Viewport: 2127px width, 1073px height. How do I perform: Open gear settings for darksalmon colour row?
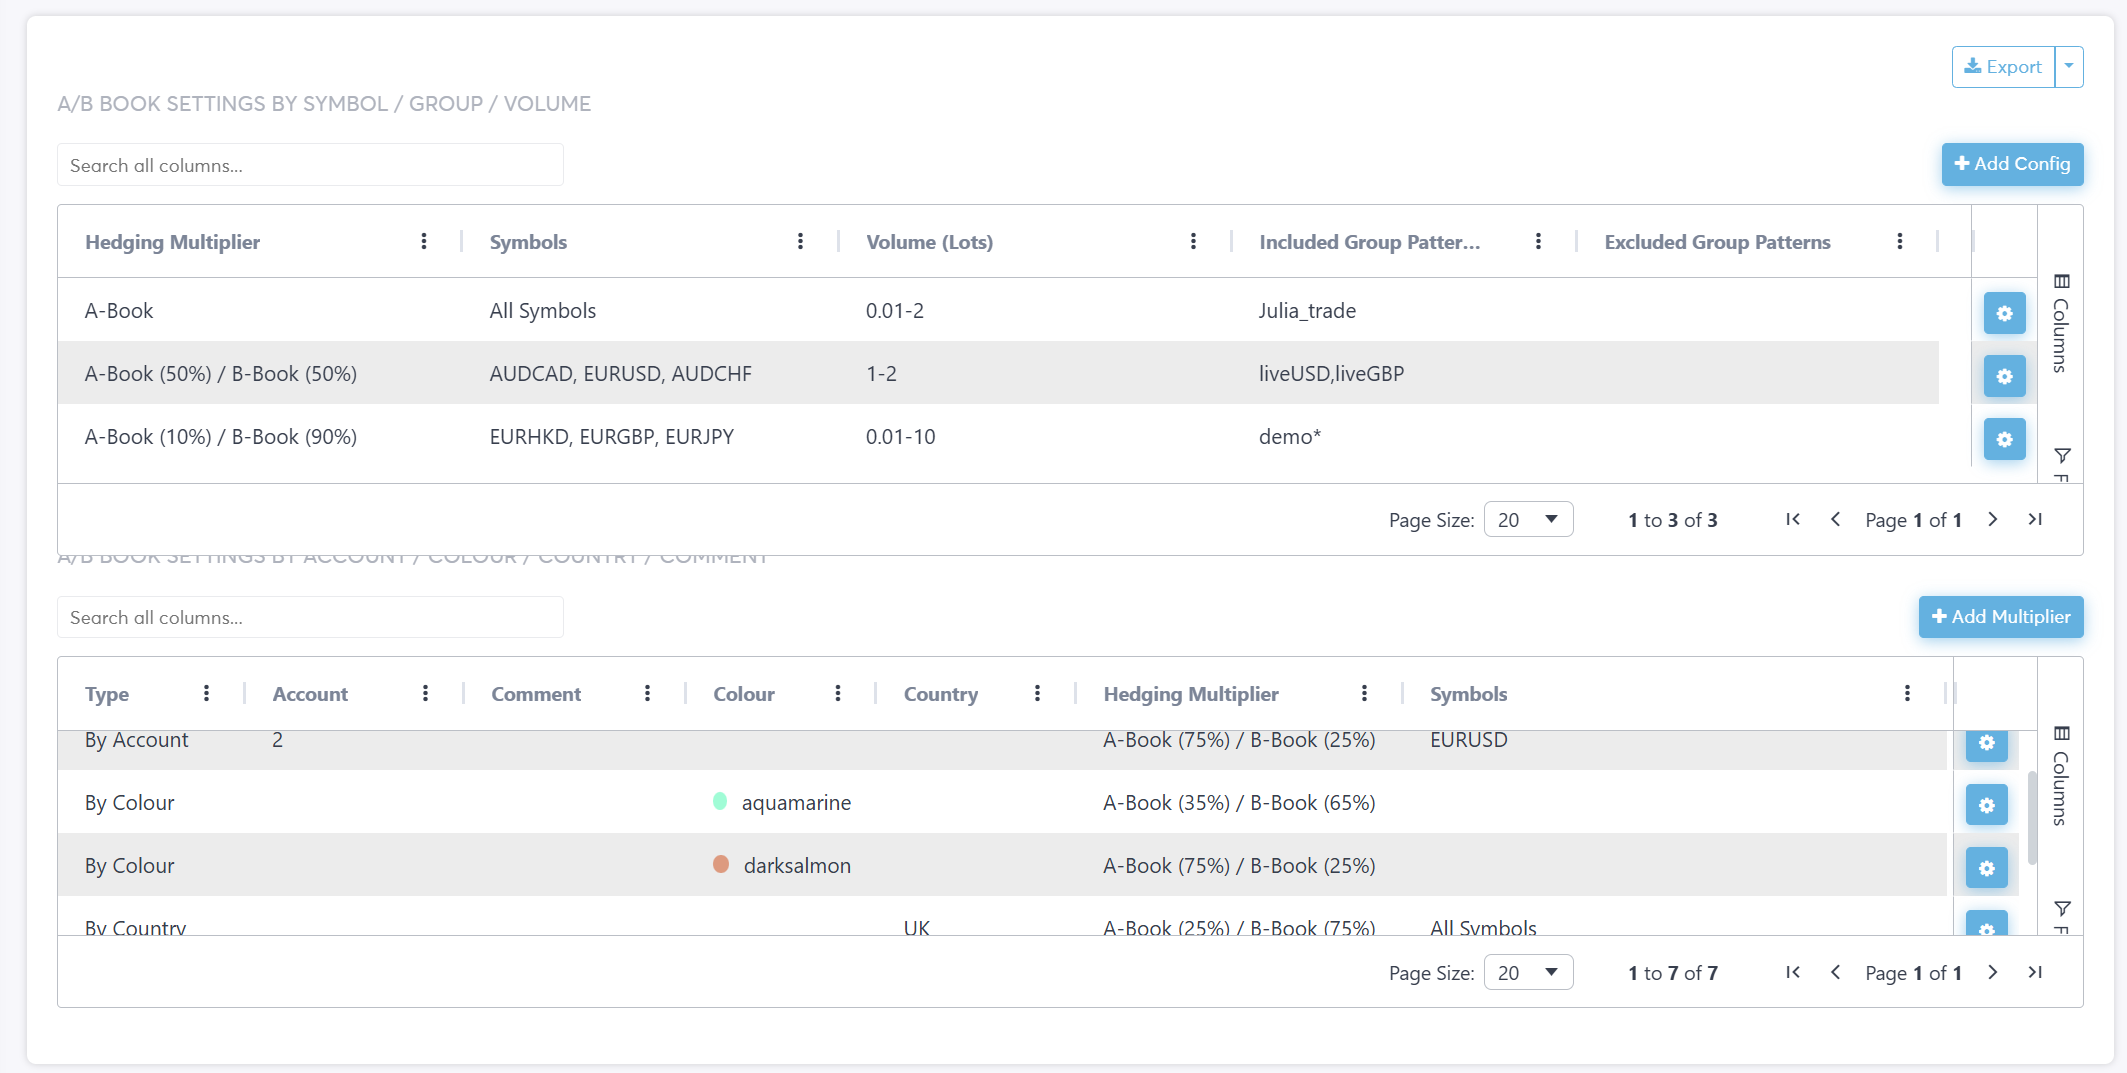1986,868
